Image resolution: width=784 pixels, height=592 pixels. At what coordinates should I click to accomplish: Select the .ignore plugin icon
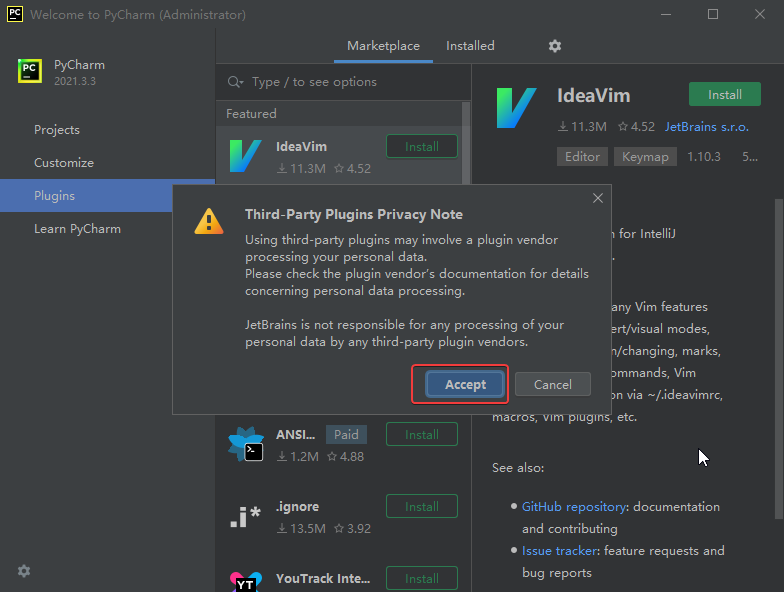(x=245, y=517)
